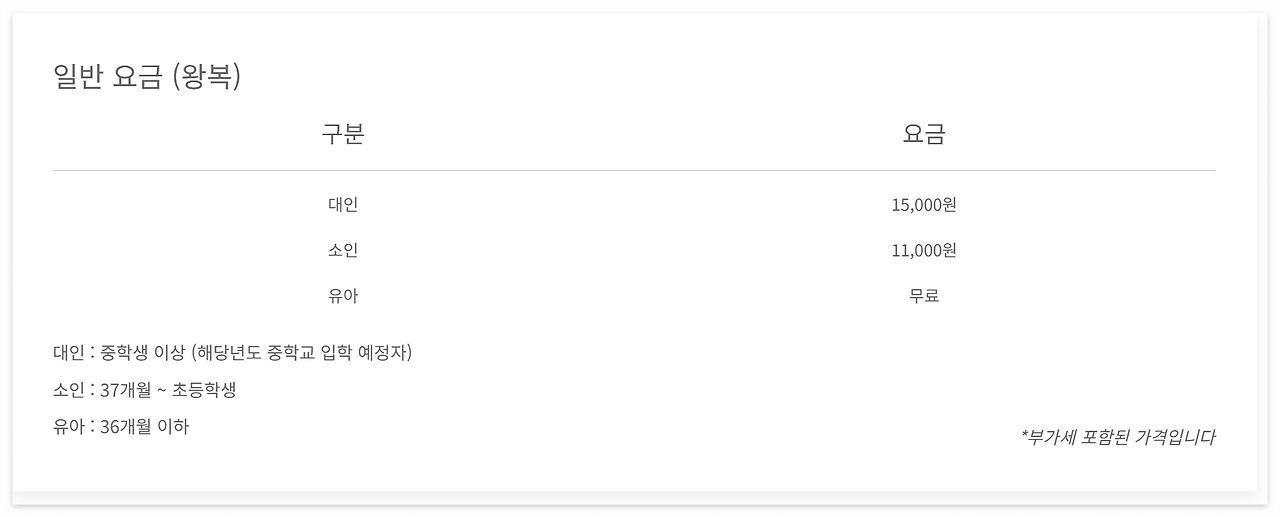Image resolution: width=1280 pixels, height=517 pixels.
Task: Click the 소인 label in the notes
Action: (x=68, y=389)
